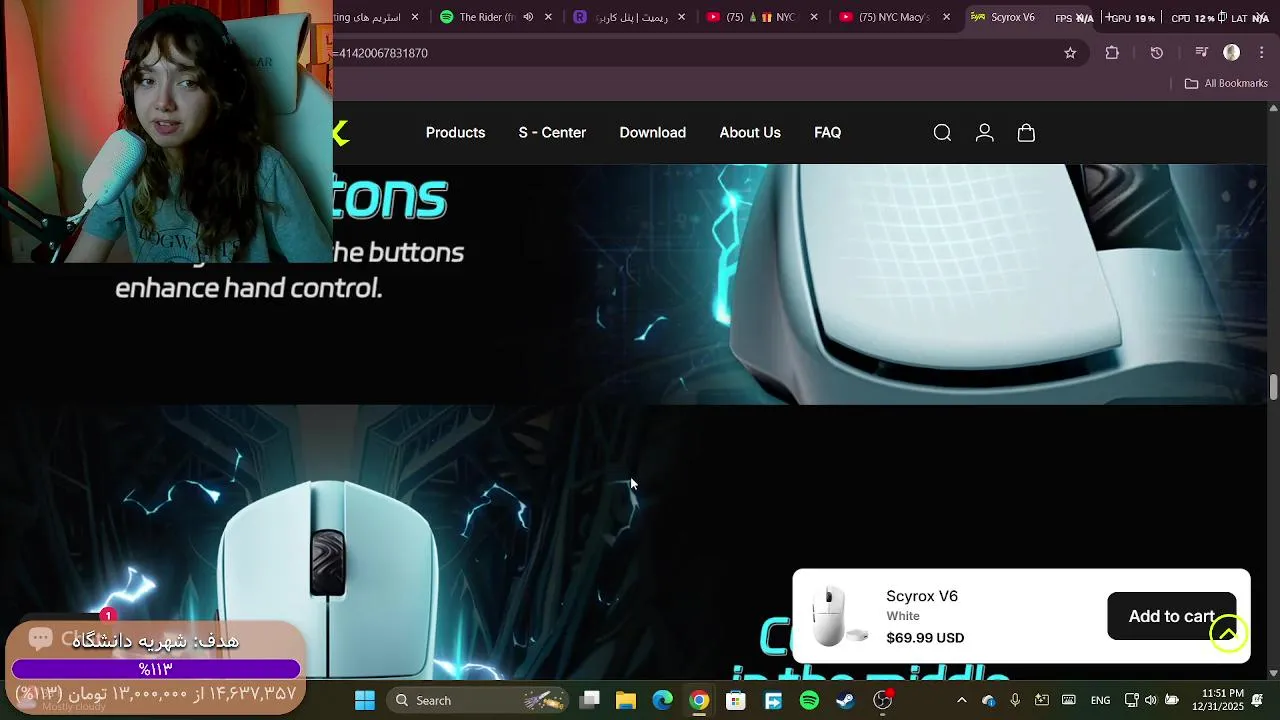Launch Microsoft Edge from the taskbar
The height and width of the screenshot is (720, 1280).
tap(663, 700)
